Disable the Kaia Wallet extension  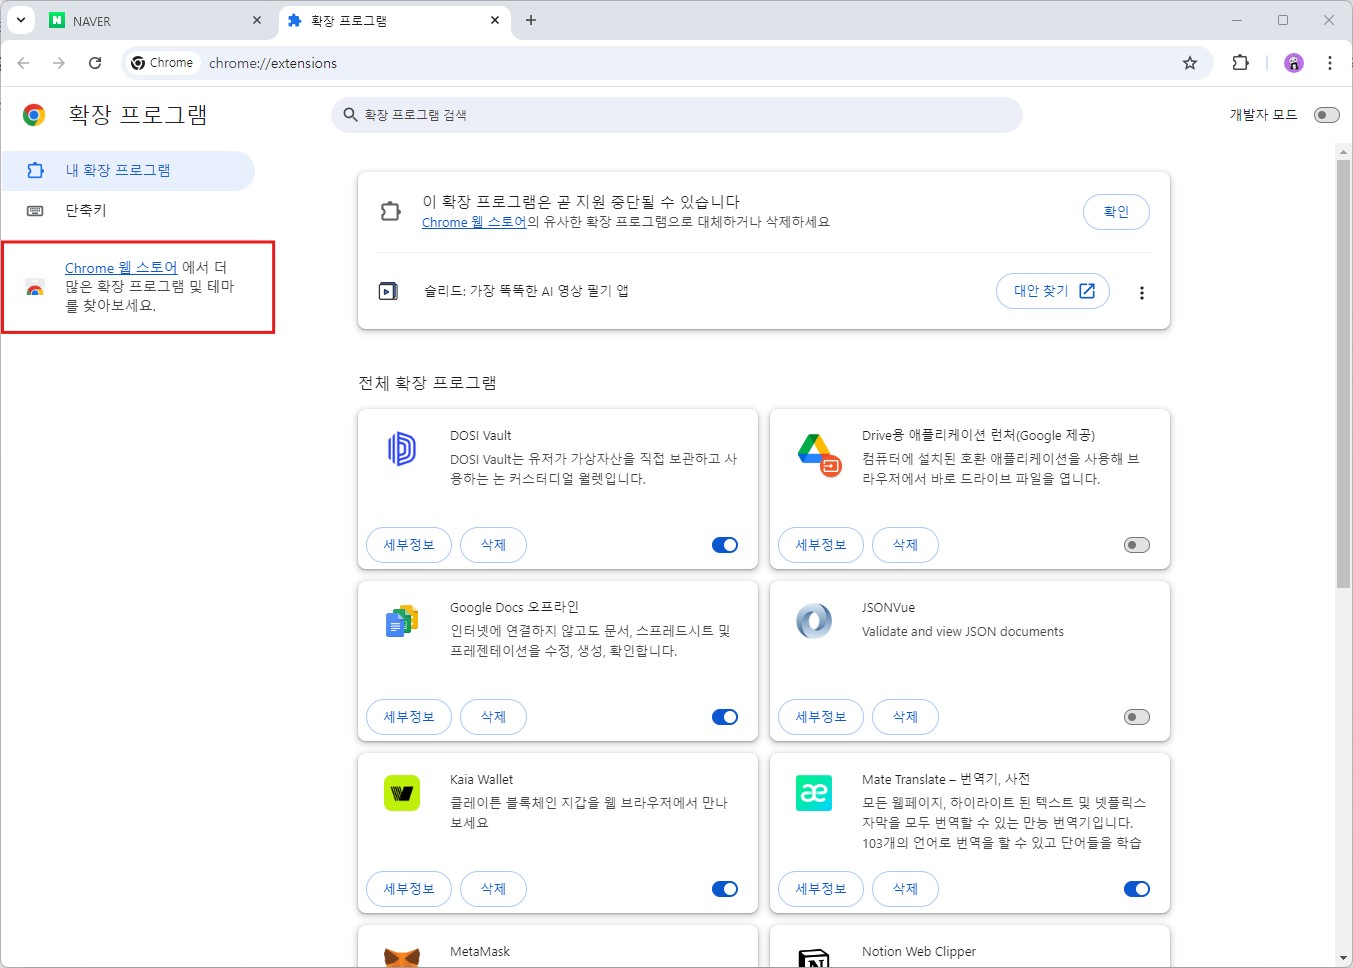pos(725,889)
